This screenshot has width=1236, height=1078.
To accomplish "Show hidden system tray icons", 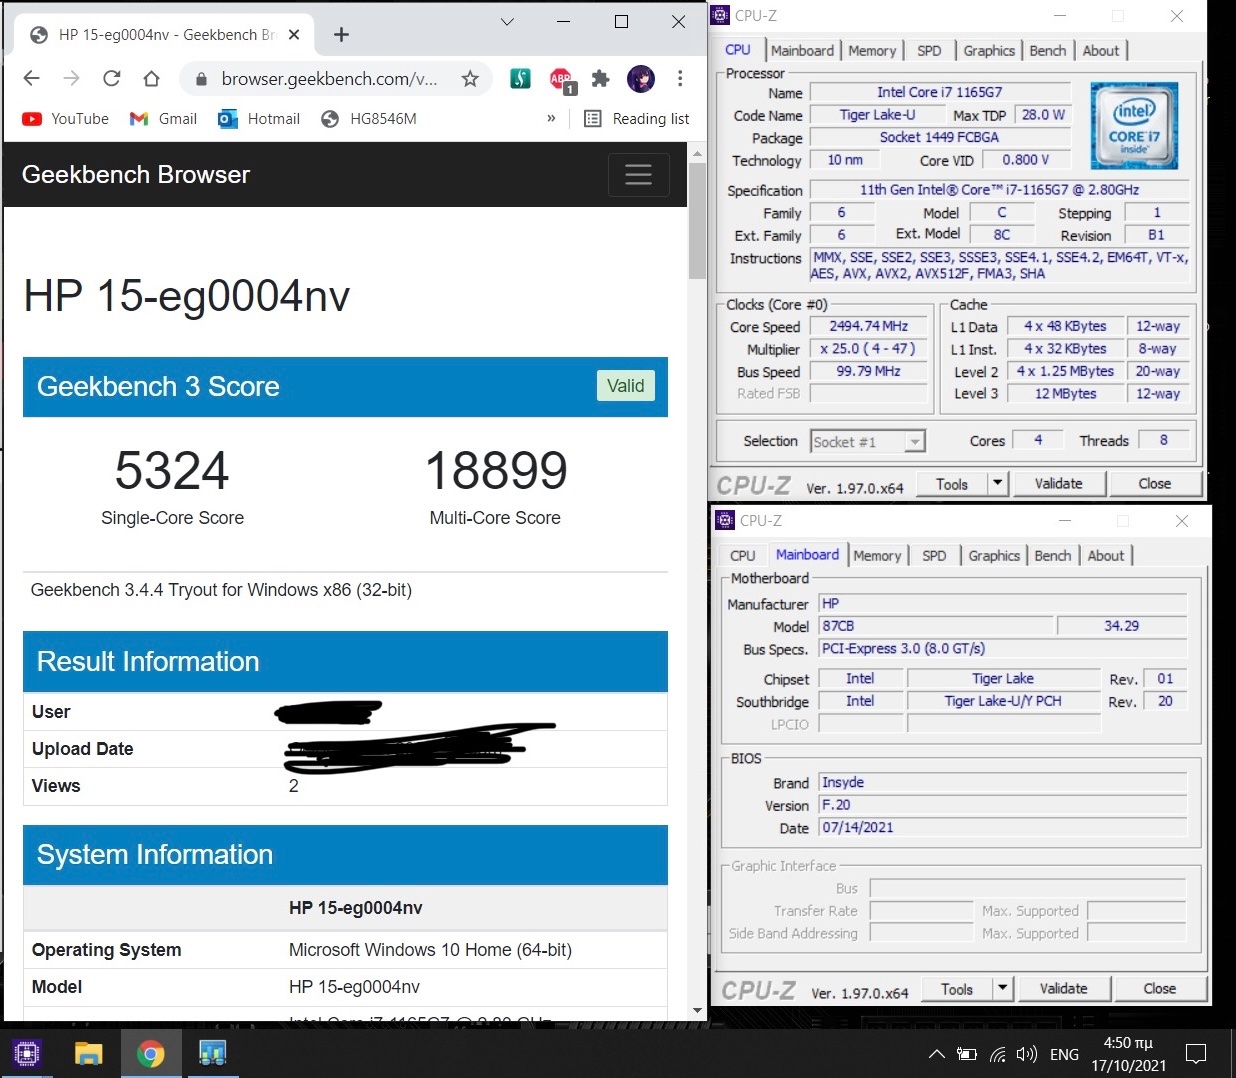I will click(x=937, y=1054).
